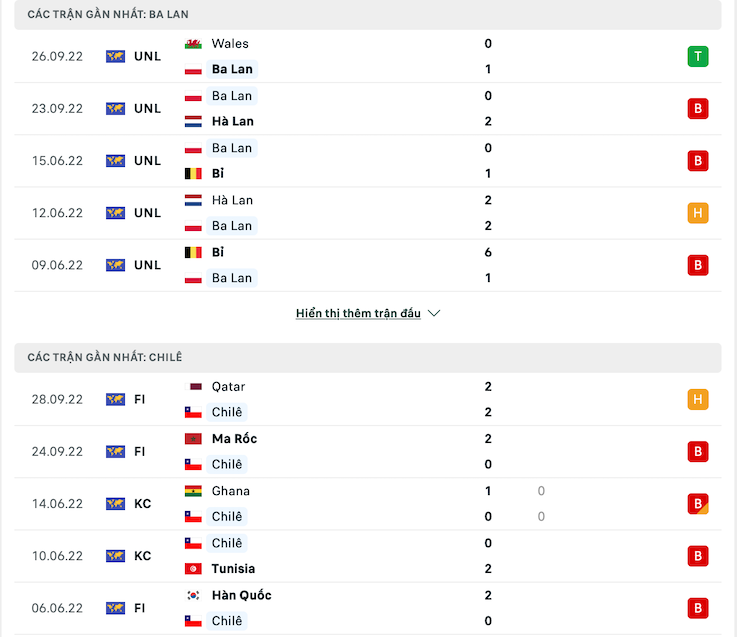Click the UNL competition icon on 26.09.22 row
The width and height of the screenshot is (737, 637).
[x=116, y=56]
